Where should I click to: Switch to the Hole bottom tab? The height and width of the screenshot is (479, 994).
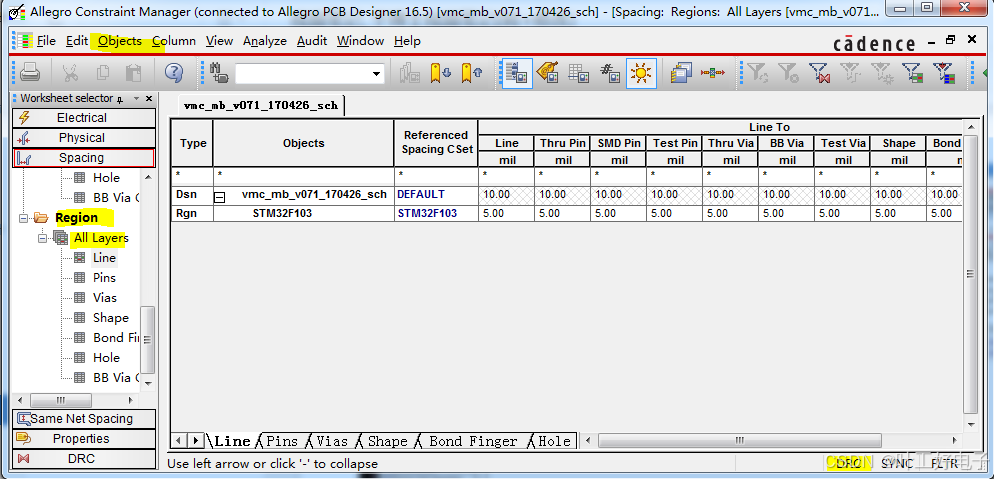click(554, 441)
